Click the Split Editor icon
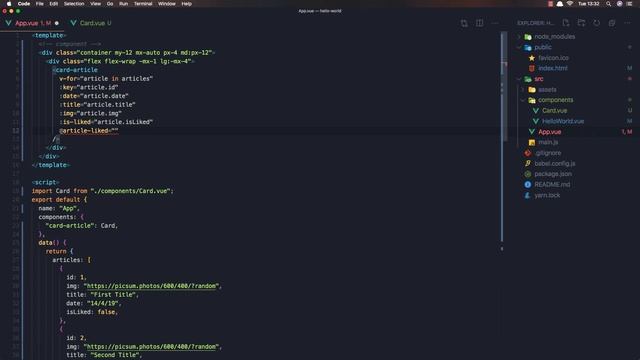Viewport: 640px width, 360px height. click(480, 23)
